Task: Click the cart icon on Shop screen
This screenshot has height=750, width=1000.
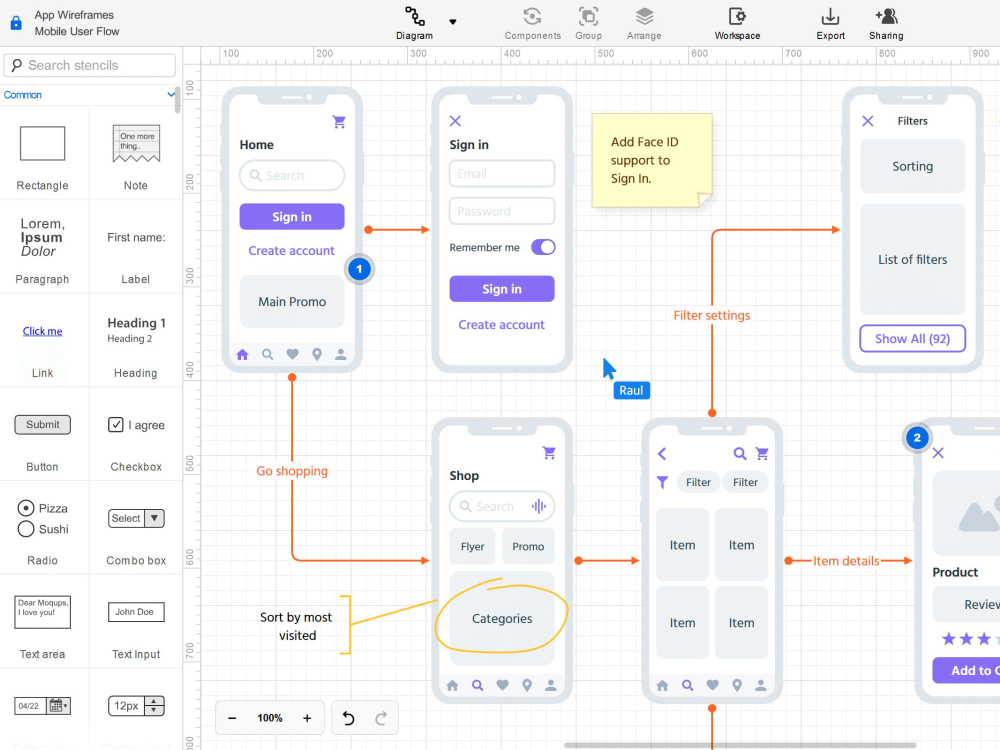Action: point(549,453)
